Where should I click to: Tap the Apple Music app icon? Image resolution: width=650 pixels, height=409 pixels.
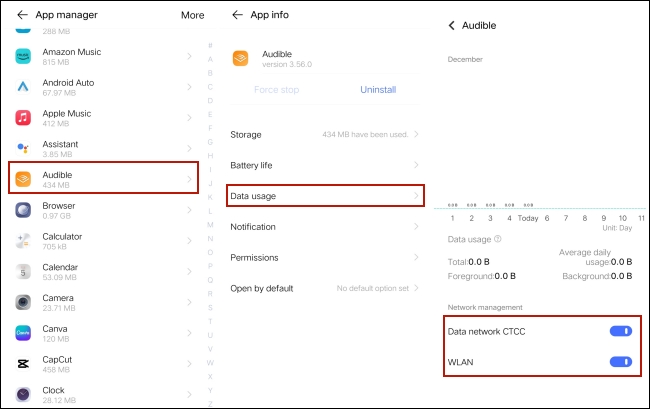[23, 118]
